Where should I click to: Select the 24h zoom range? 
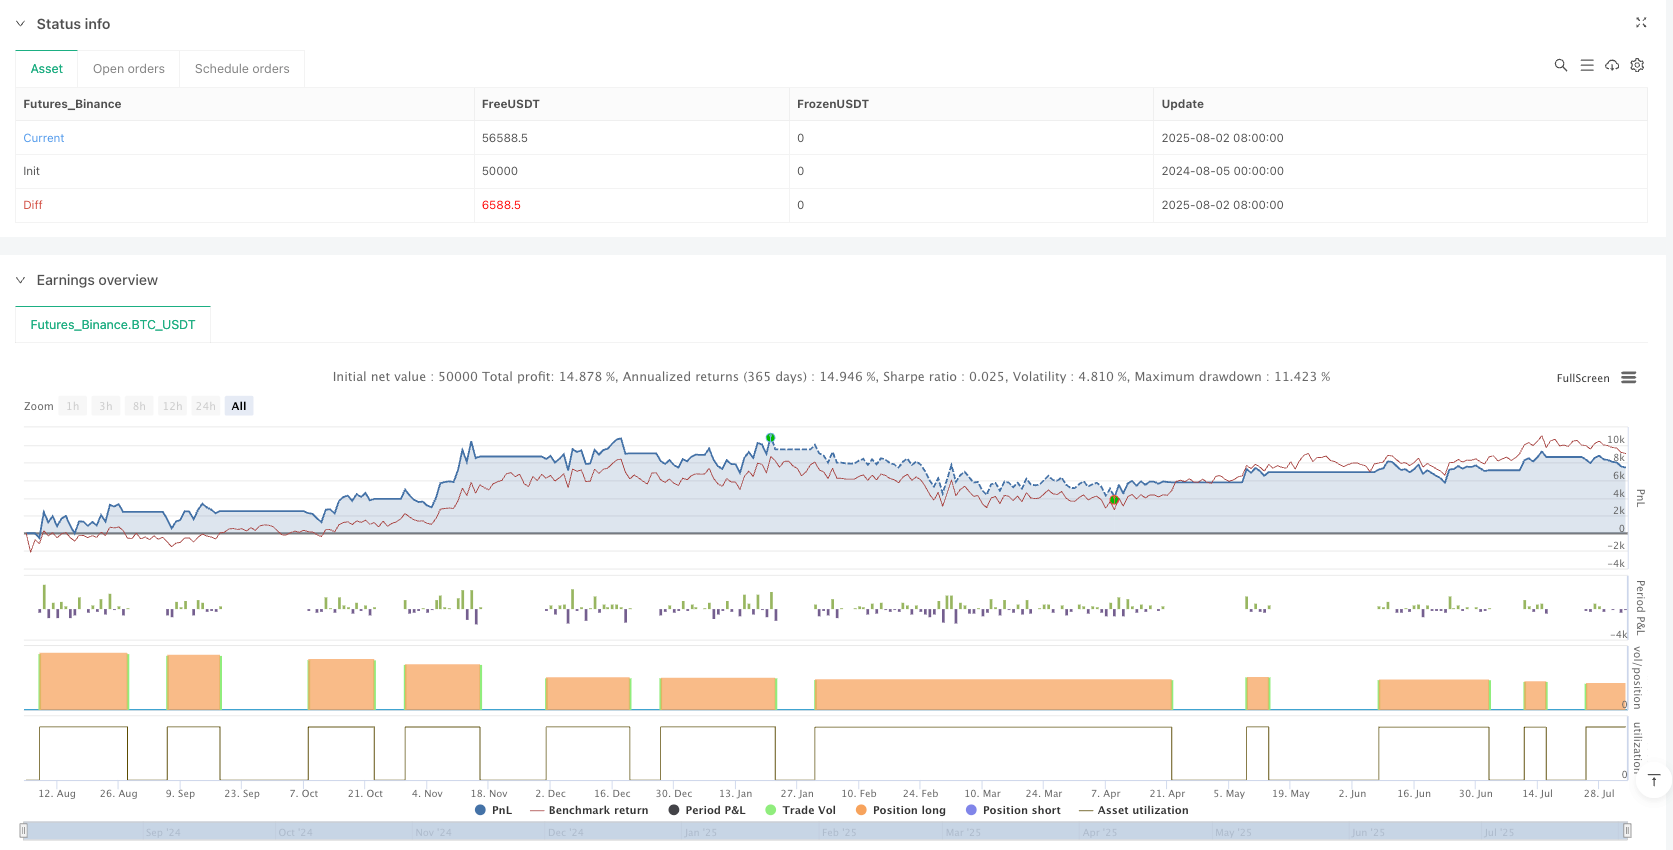click(x=205, y=406)
